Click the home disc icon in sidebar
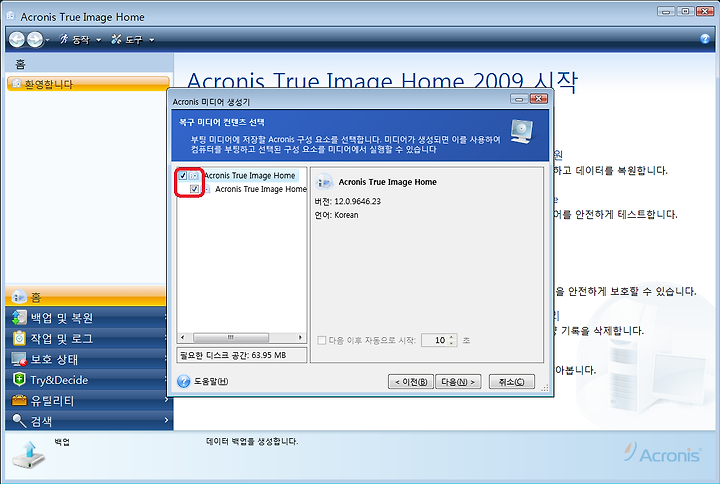Screen dimensions: 720x484 click(x=19, y=297)
